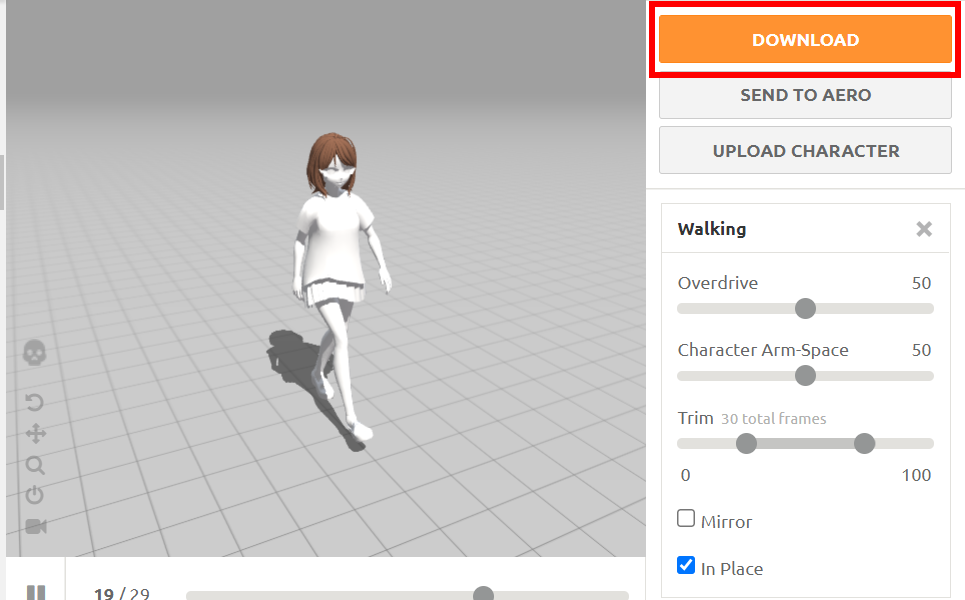This screenshot has width=965, height=600.
Task: Select the pan move arrows icon
Action: coord(35,433)
